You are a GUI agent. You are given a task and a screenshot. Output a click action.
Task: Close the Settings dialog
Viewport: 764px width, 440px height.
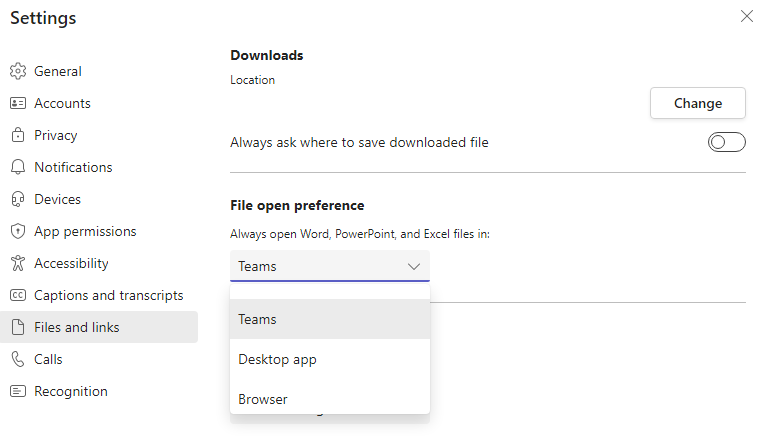point(746,16)
